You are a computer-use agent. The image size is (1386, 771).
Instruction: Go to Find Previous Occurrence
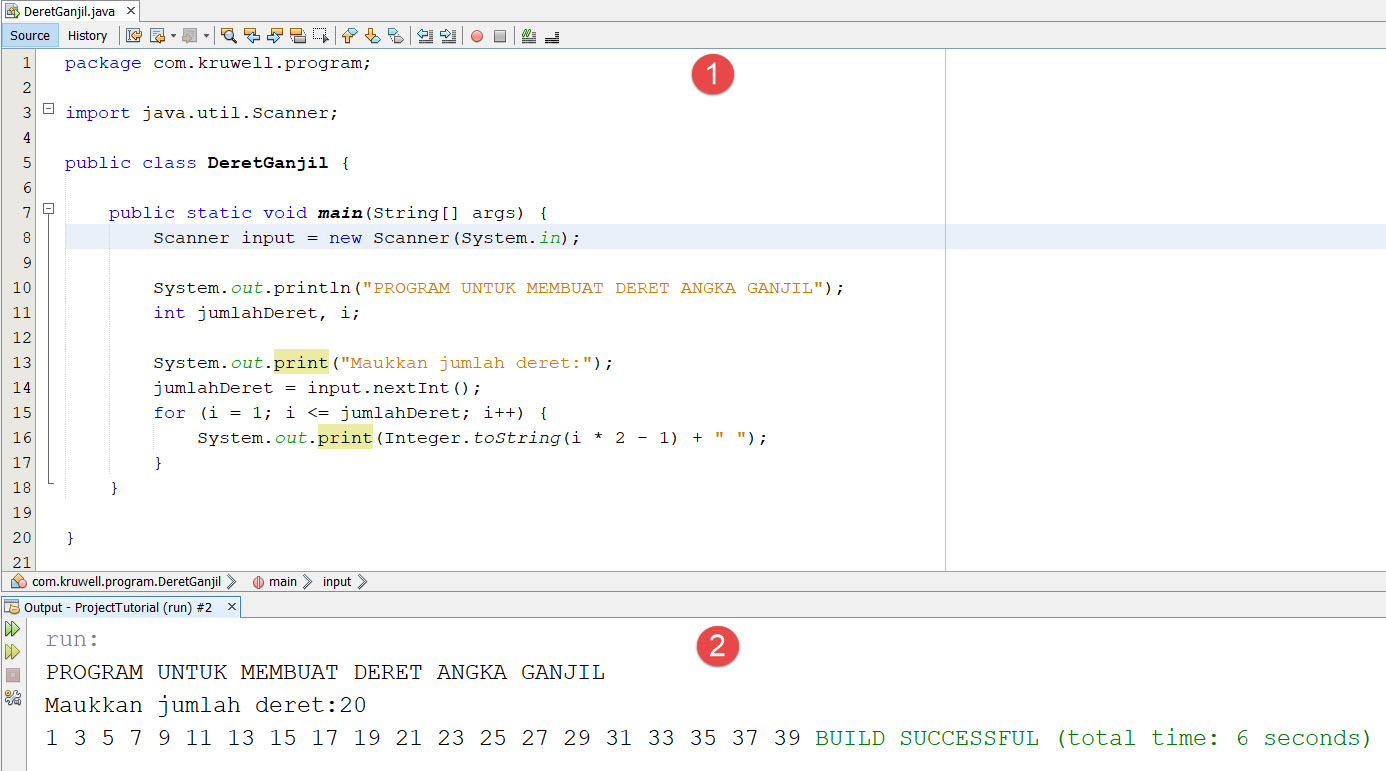click(252, 36)
